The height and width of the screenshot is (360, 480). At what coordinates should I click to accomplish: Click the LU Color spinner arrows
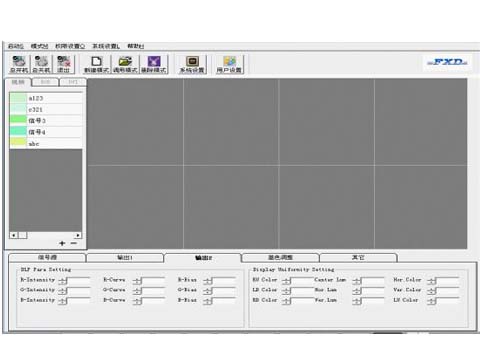tap(432, 301)
